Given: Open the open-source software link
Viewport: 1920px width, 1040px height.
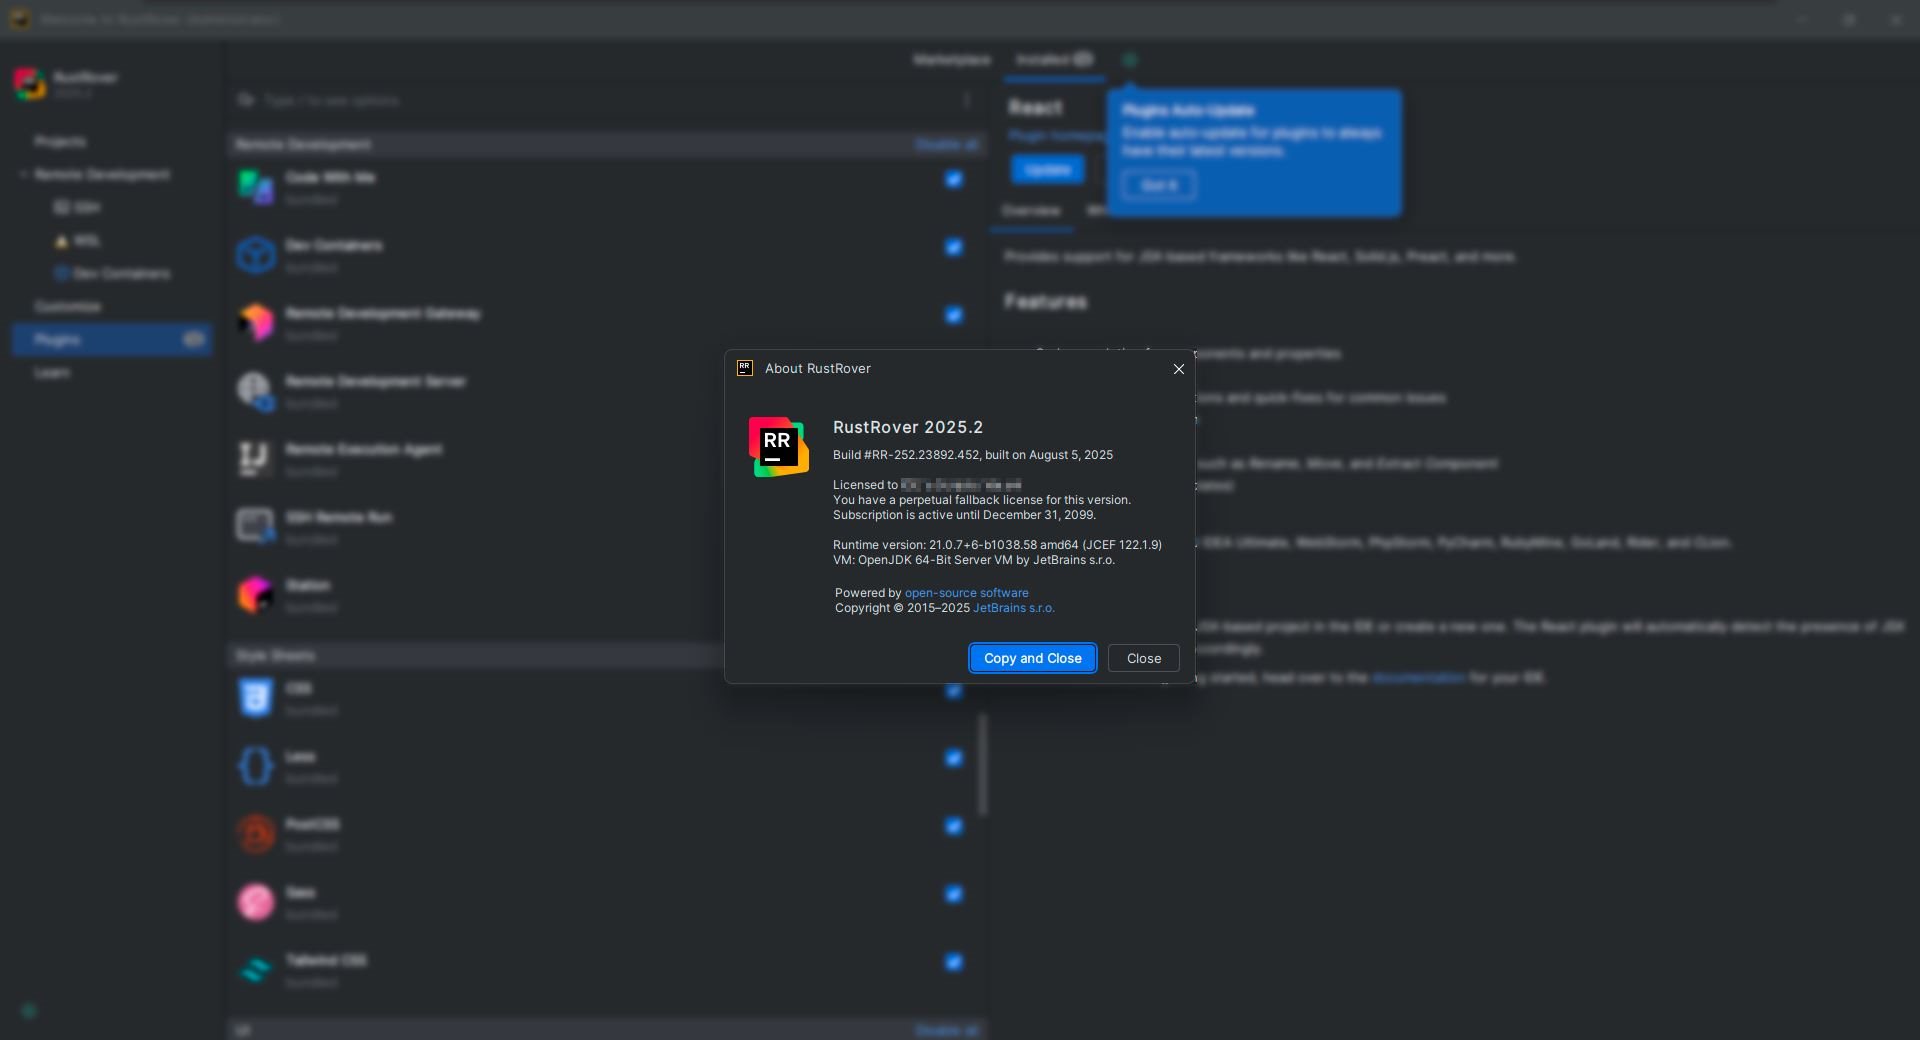Looking at the screenshot, I should point(966,593).
